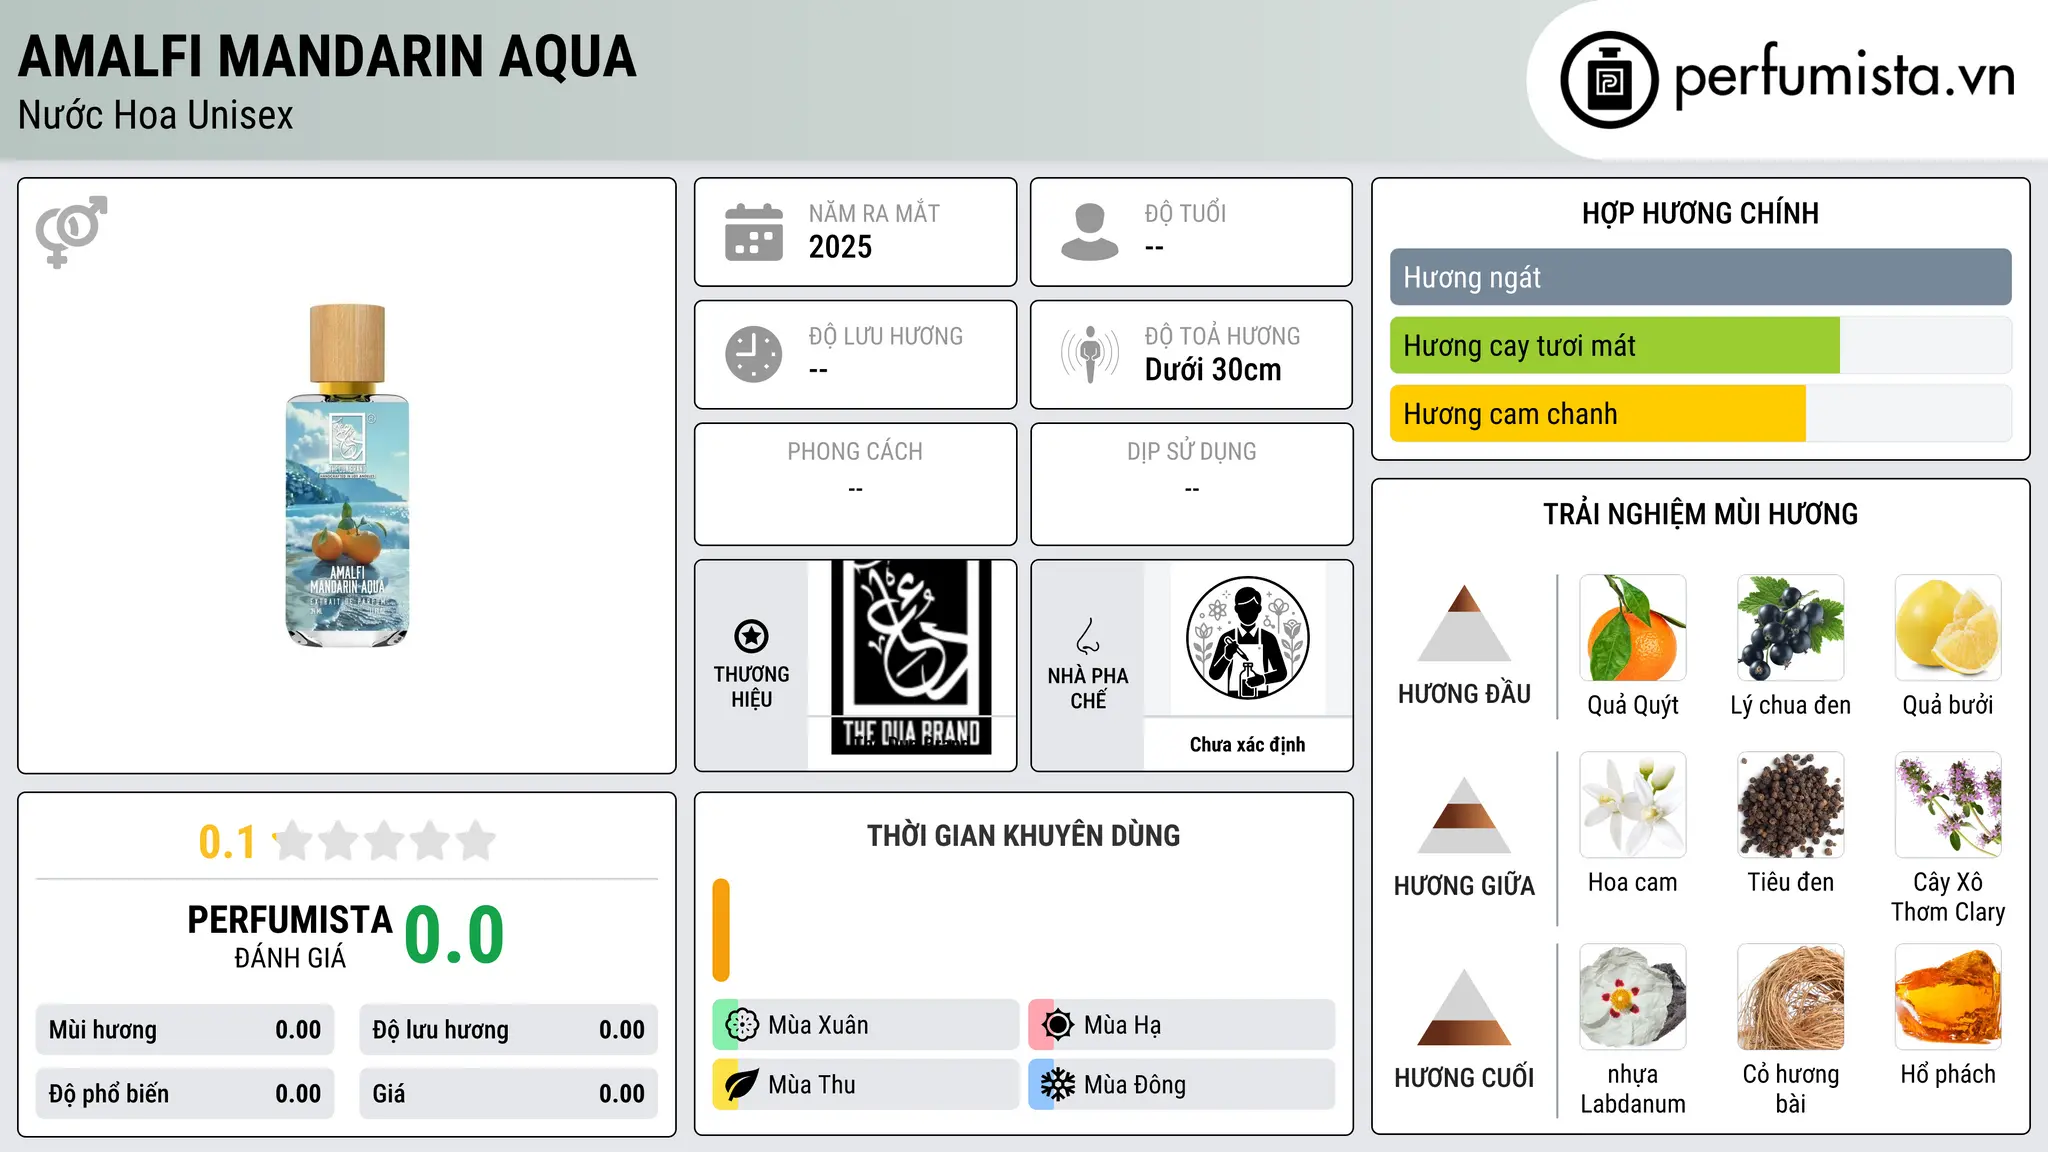Click the Hương ngát accord bar
Screen dimensions: 2048x1152
click(x=1701, y=277)
